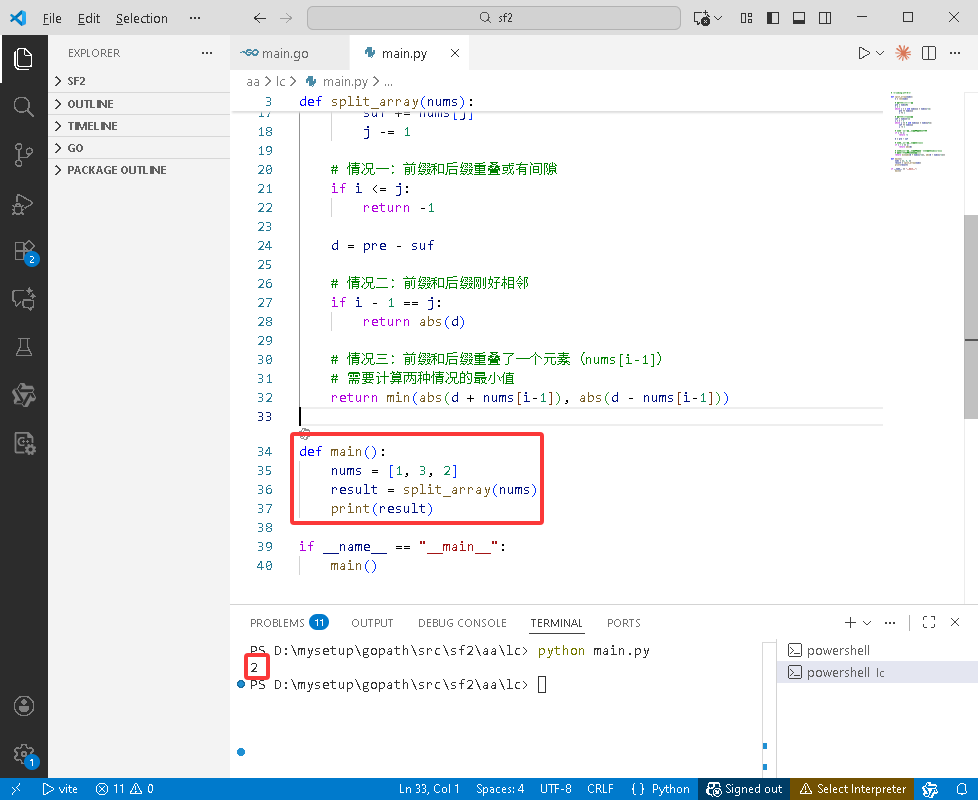978x800 pixels.
Task: Open the File menu
Action: [52, 18]
